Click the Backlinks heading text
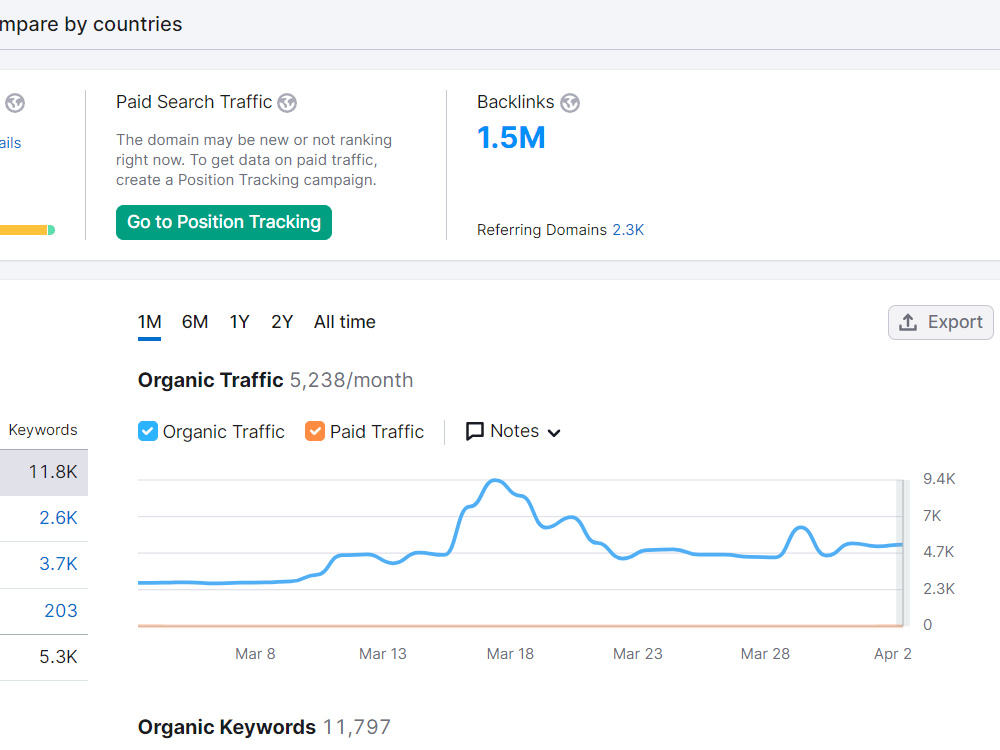Viewport: 1000px width, 750px height. (515, 102)
